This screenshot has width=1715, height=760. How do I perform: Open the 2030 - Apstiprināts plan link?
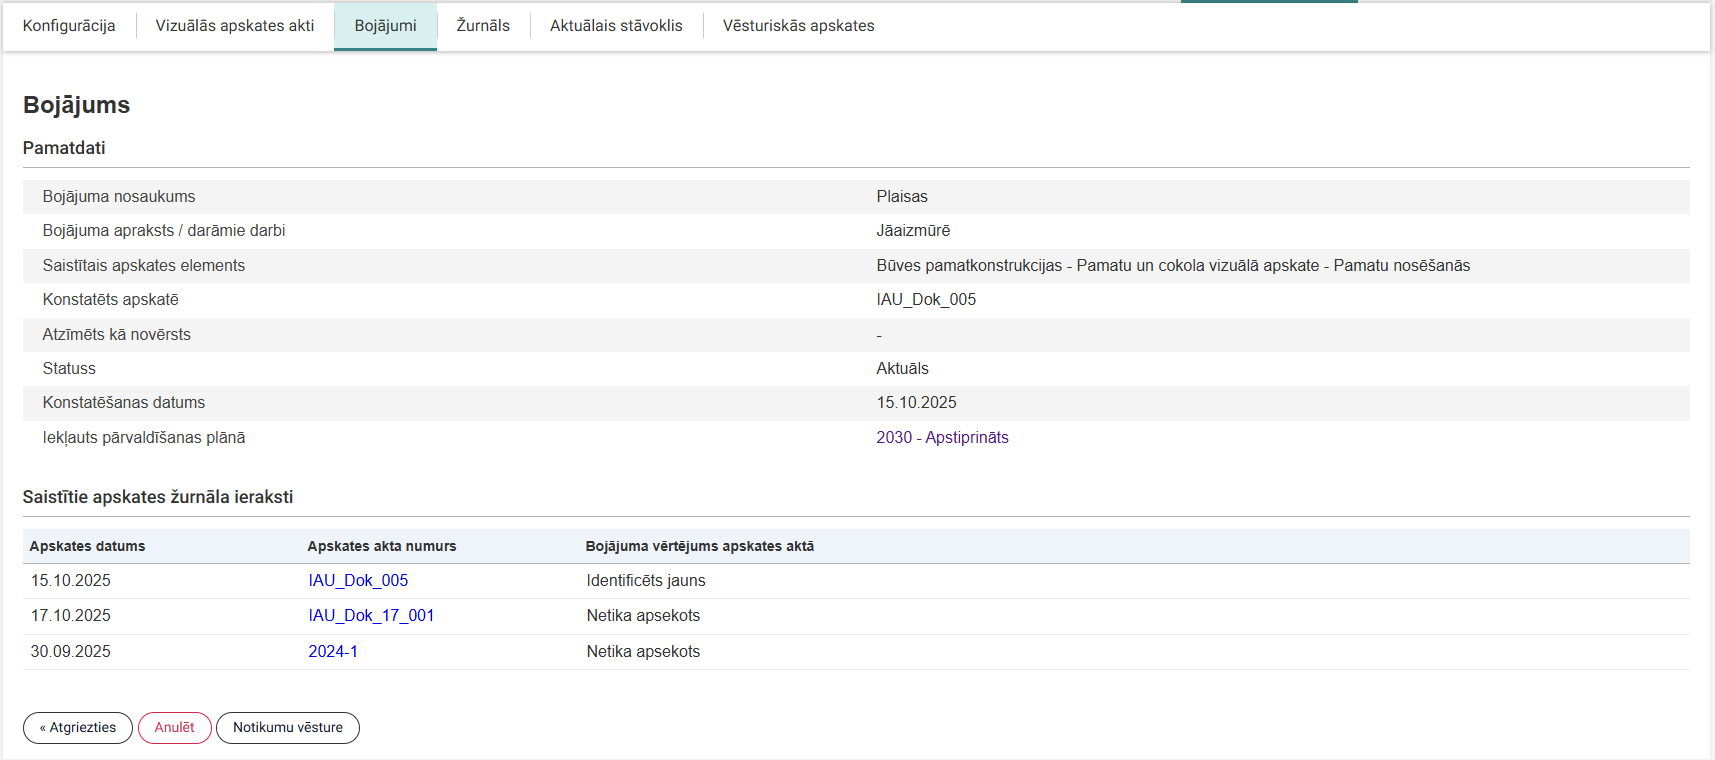point(942,438)
